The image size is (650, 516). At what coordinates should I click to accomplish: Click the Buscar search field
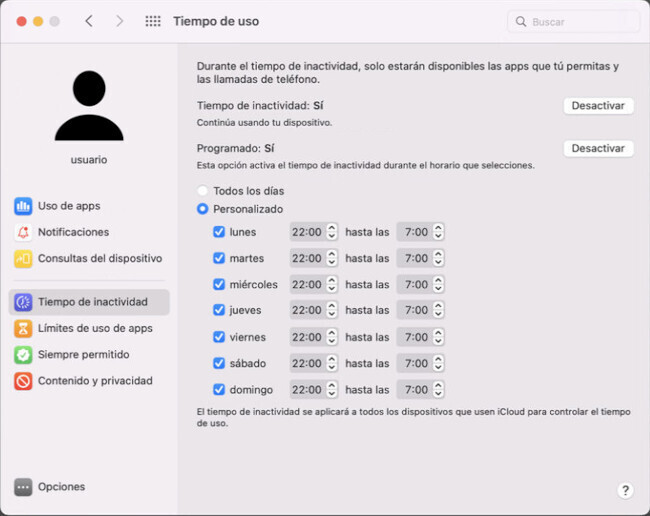click(x=573, y=21)
